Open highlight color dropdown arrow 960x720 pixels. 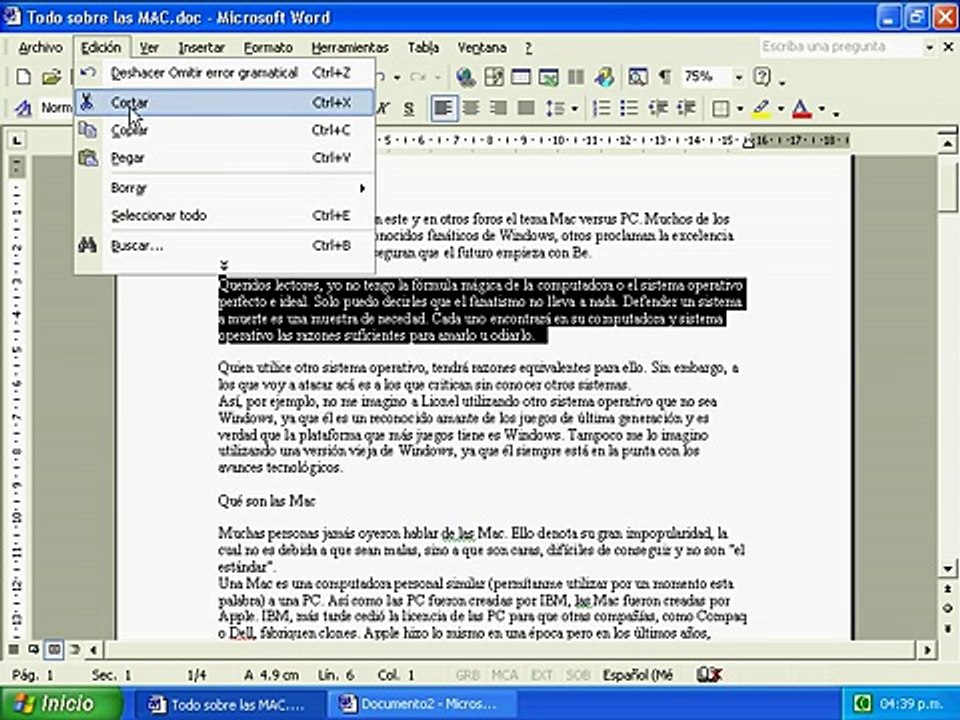click(x=781, y=109)
